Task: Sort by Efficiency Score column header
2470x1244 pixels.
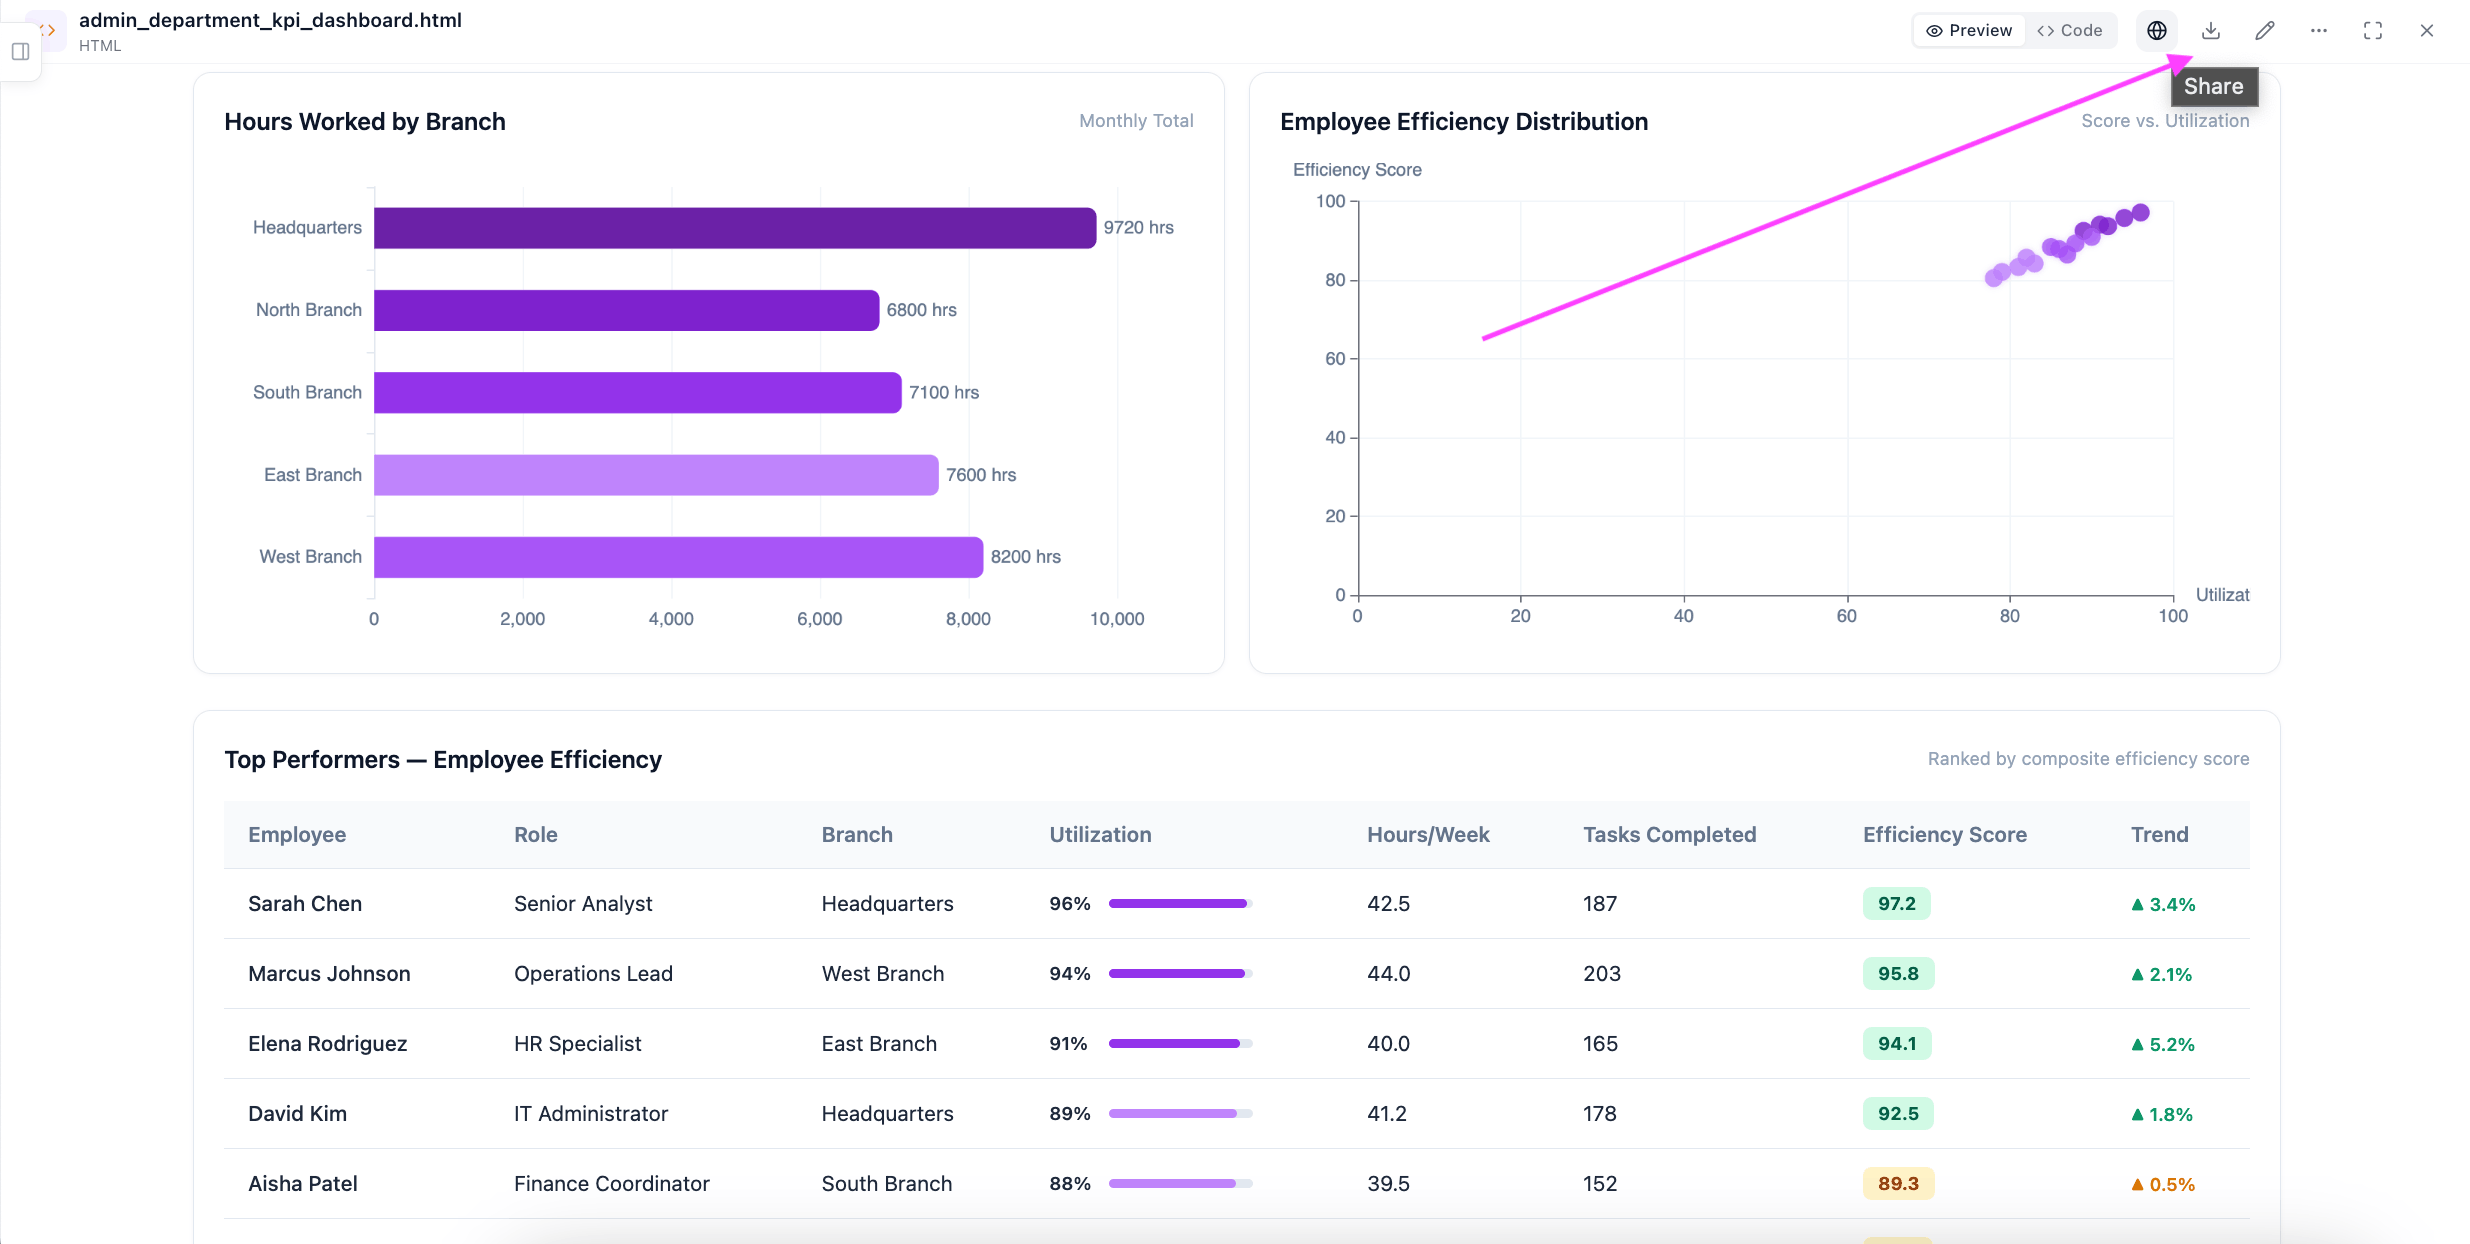Action: tap(1944, 835)
